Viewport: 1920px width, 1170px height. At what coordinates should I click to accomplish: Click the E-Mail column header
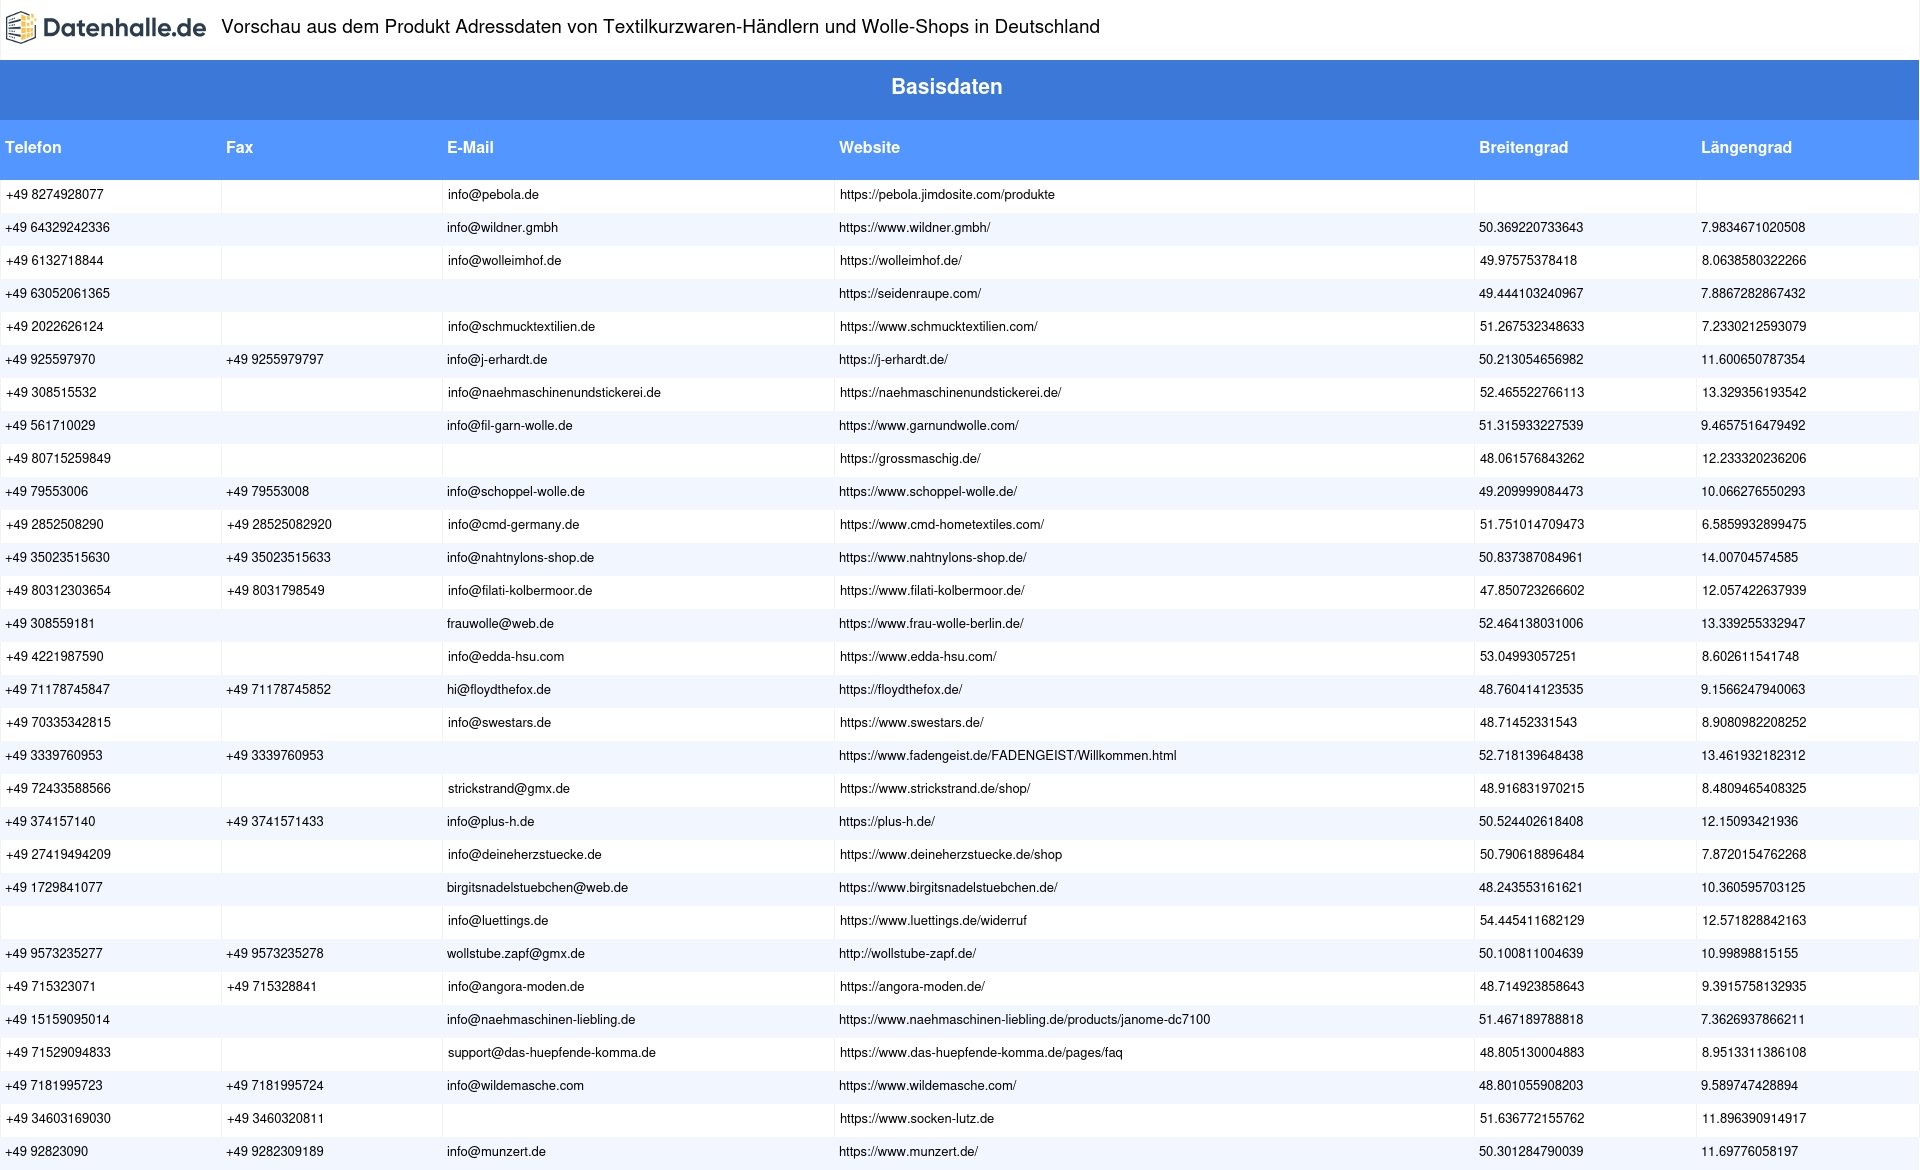point(470,148)
